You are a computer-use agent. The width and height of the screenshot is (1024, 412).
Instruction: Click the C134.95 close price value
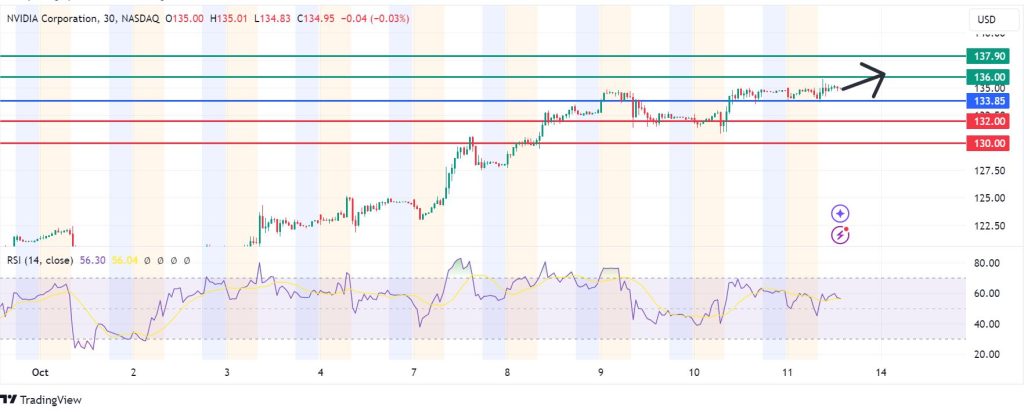[x=316, y=19]
